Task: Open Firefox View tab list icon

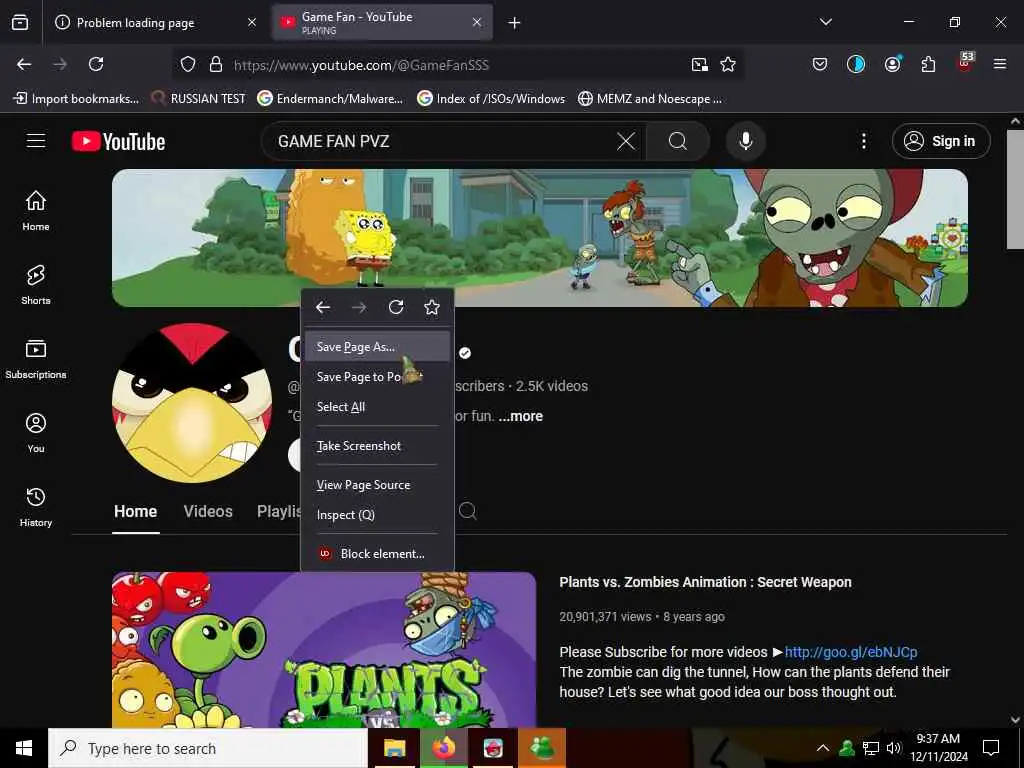Action: tap(20, 22)
